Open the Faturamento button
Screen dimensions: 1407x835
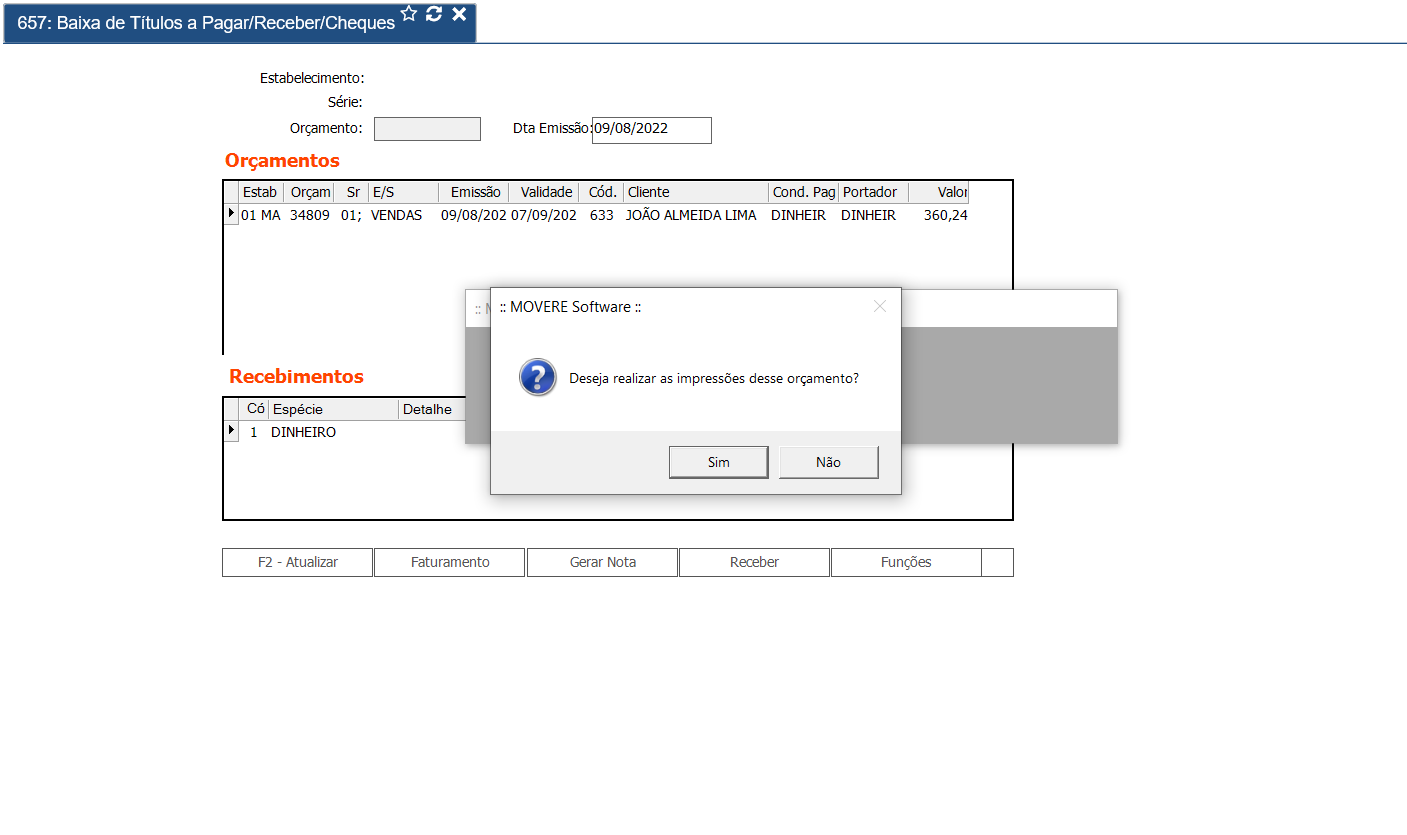(x=450, y=562)
